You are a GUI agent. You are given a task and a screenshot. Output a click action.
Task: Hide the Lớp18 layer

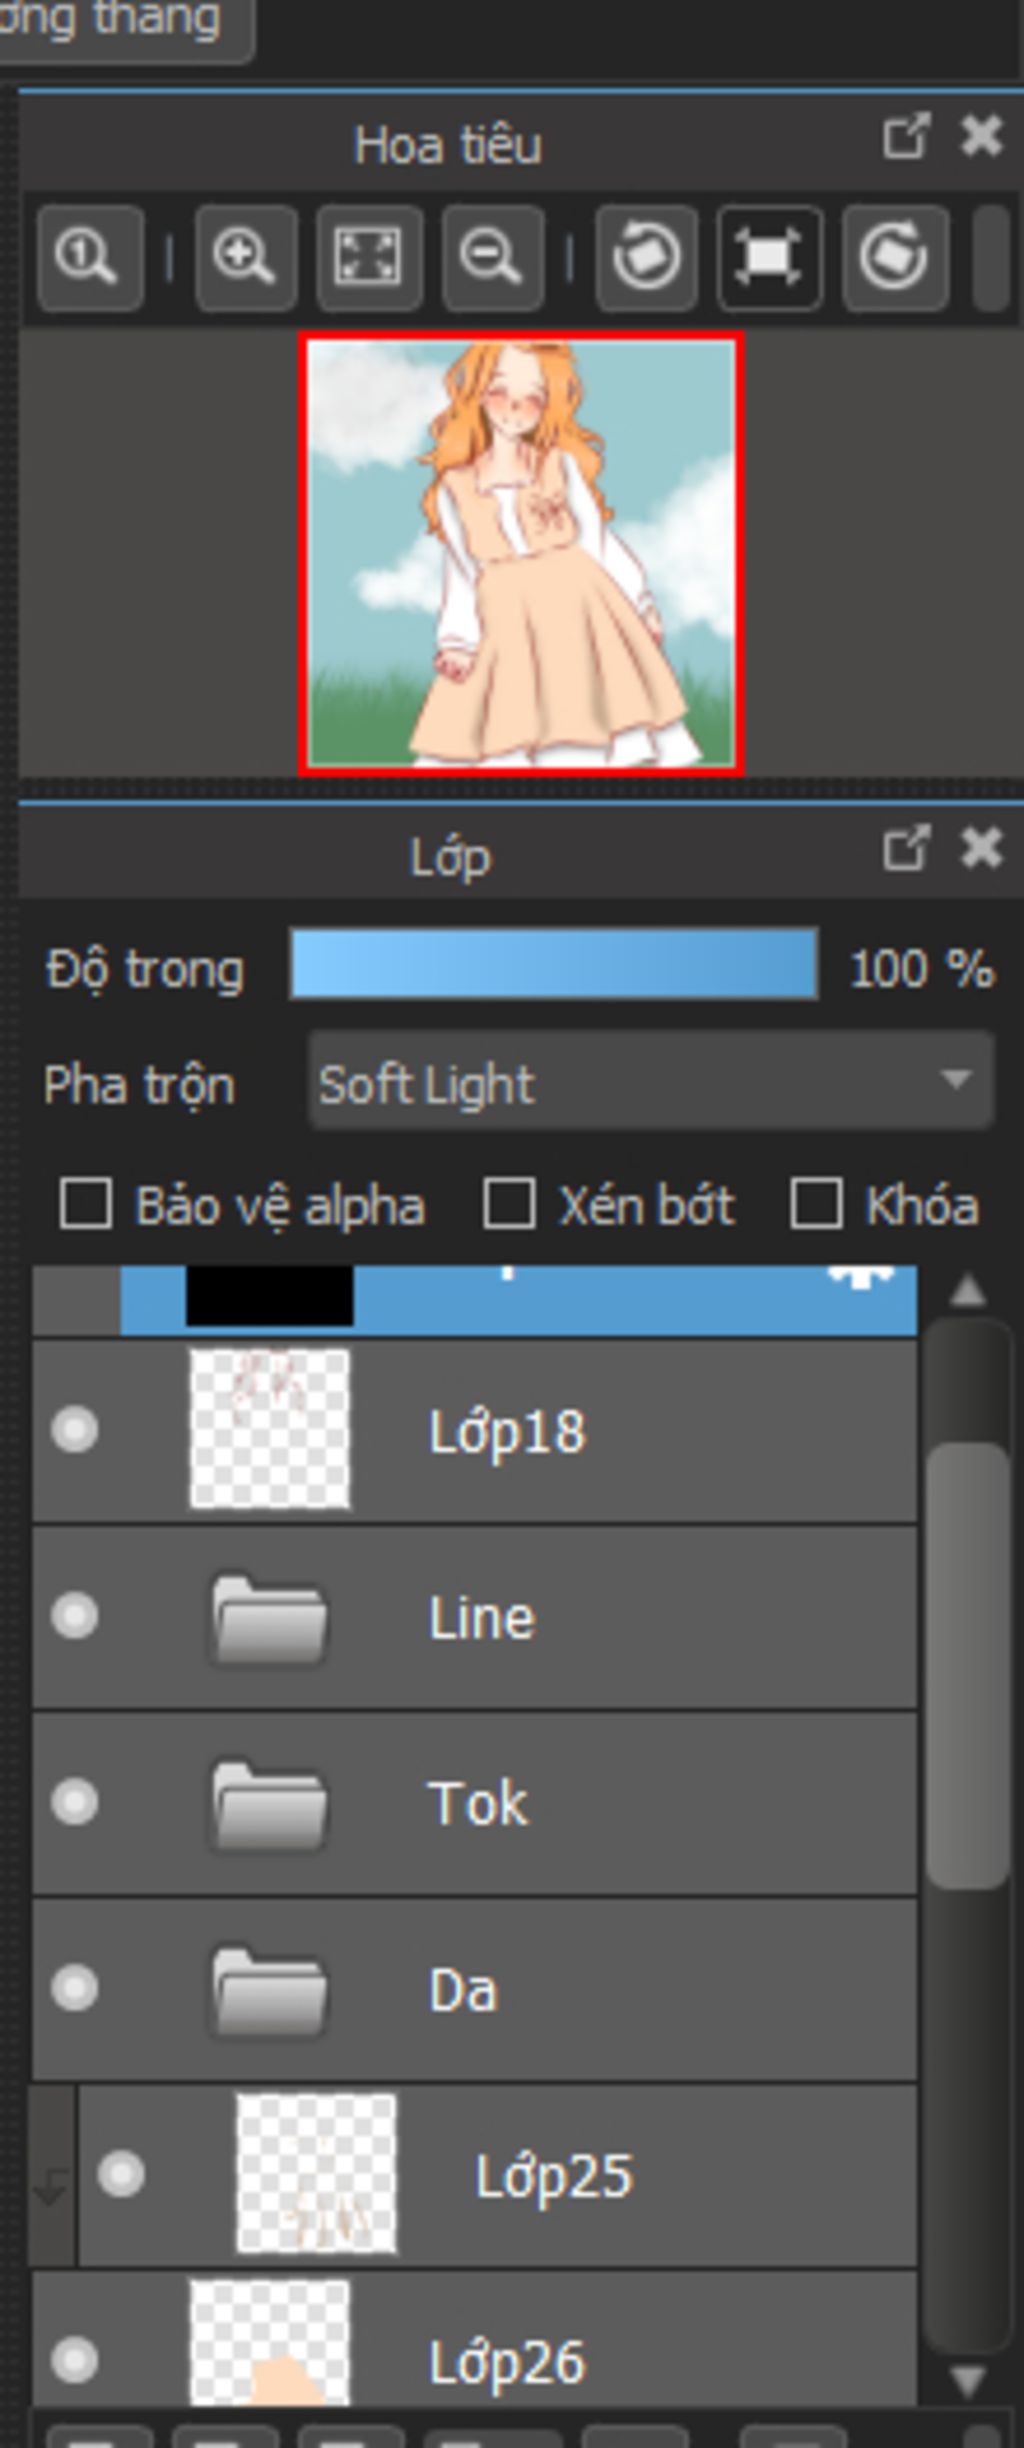75,1429
